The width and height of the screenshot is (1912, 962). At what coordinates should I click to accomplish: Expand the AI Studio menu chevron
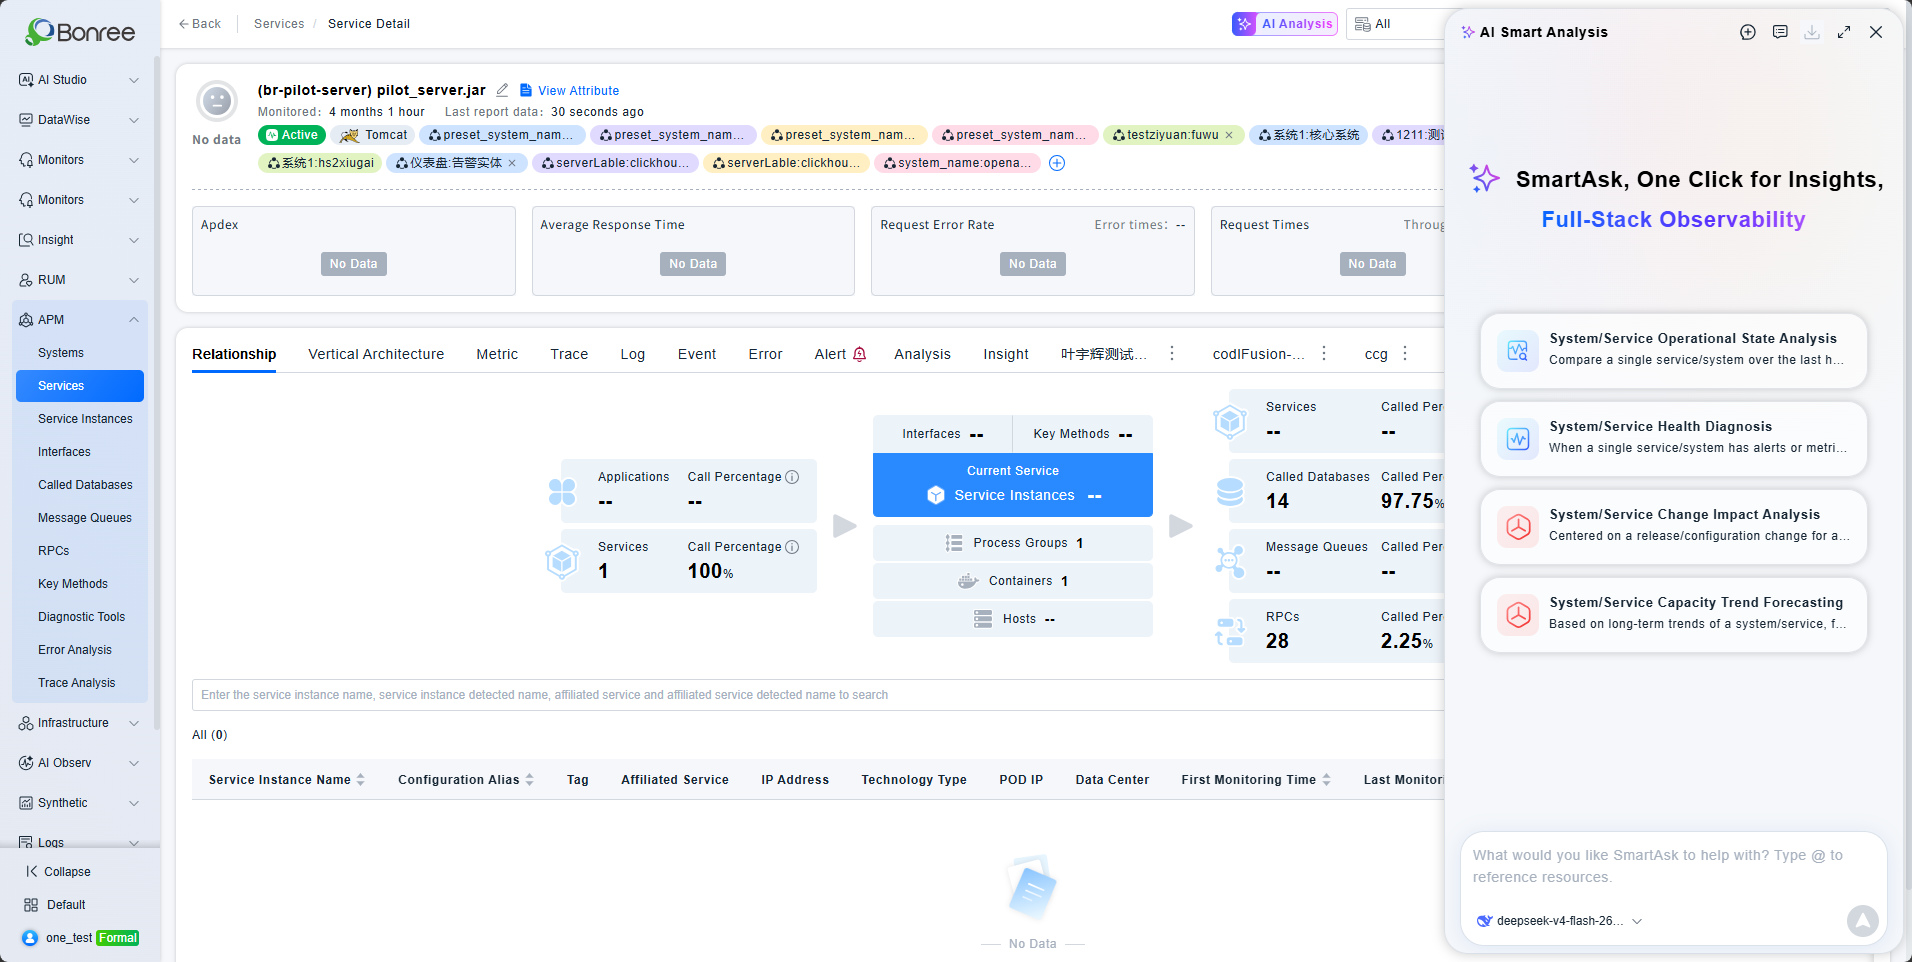pyautogui.click(x=134, y=80)
